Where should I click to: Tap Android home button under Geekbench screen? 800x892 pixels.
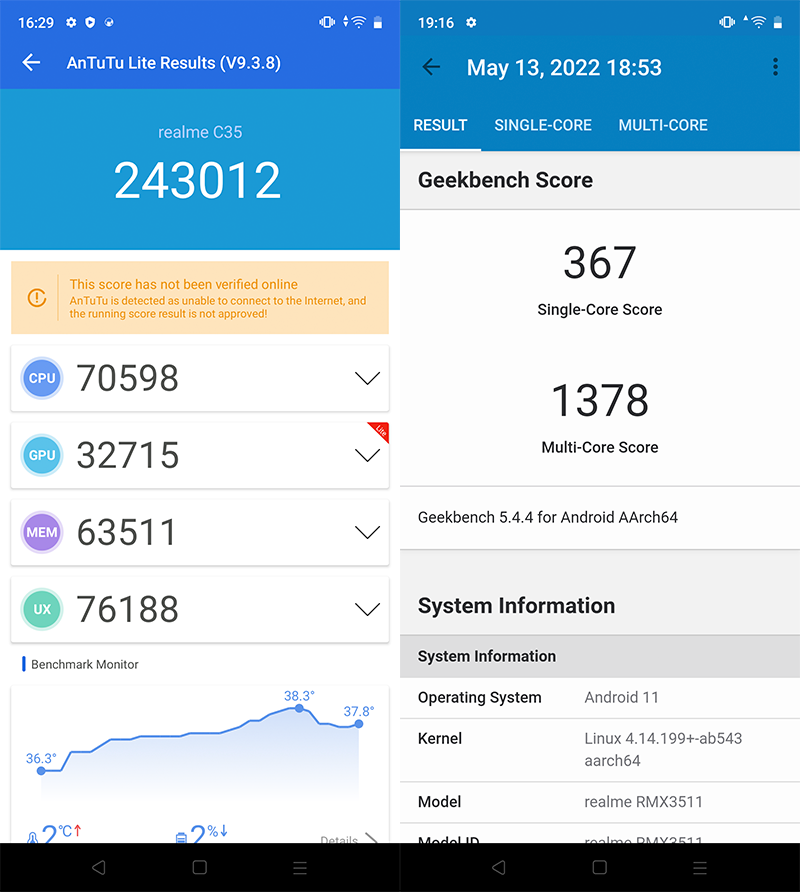(600, 867)
